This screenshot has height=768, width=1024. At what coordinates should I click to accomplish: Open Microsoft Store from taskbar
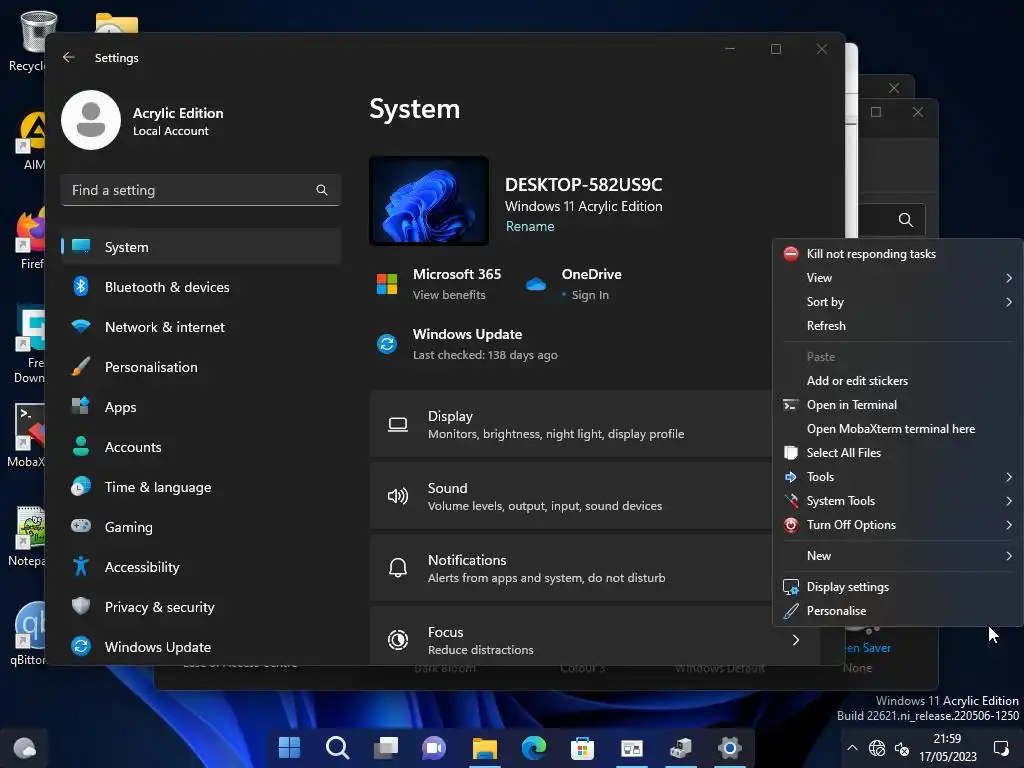[582, 747]
